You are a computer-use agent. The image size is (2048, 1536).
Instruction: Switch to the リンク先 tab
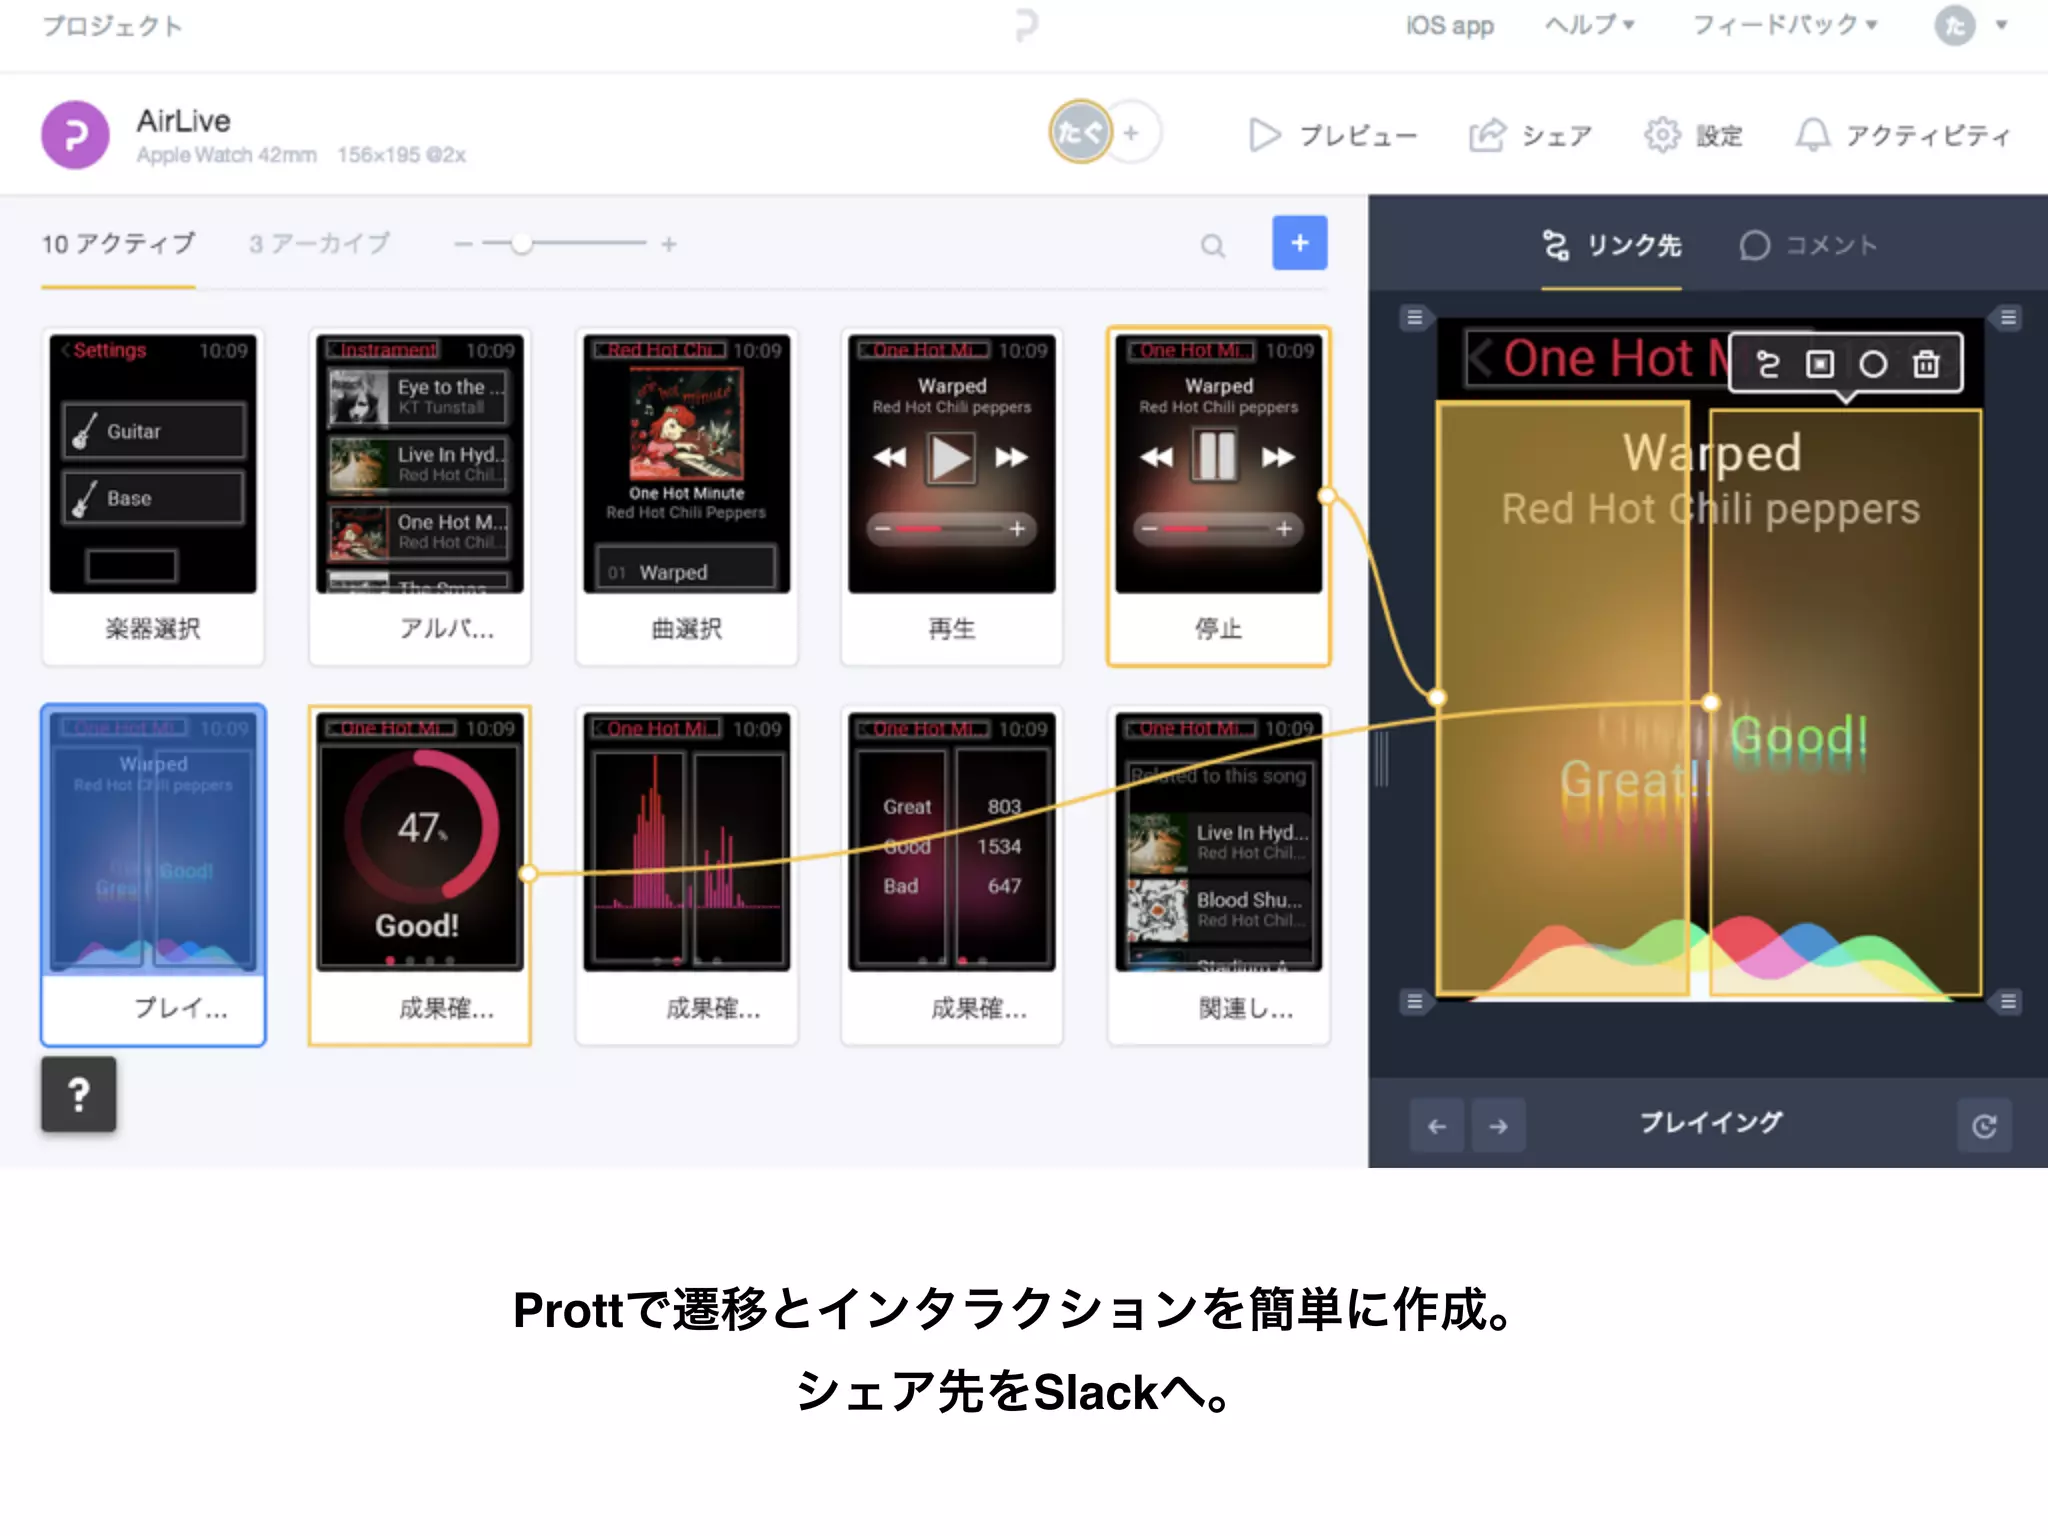pos(1611,246)
